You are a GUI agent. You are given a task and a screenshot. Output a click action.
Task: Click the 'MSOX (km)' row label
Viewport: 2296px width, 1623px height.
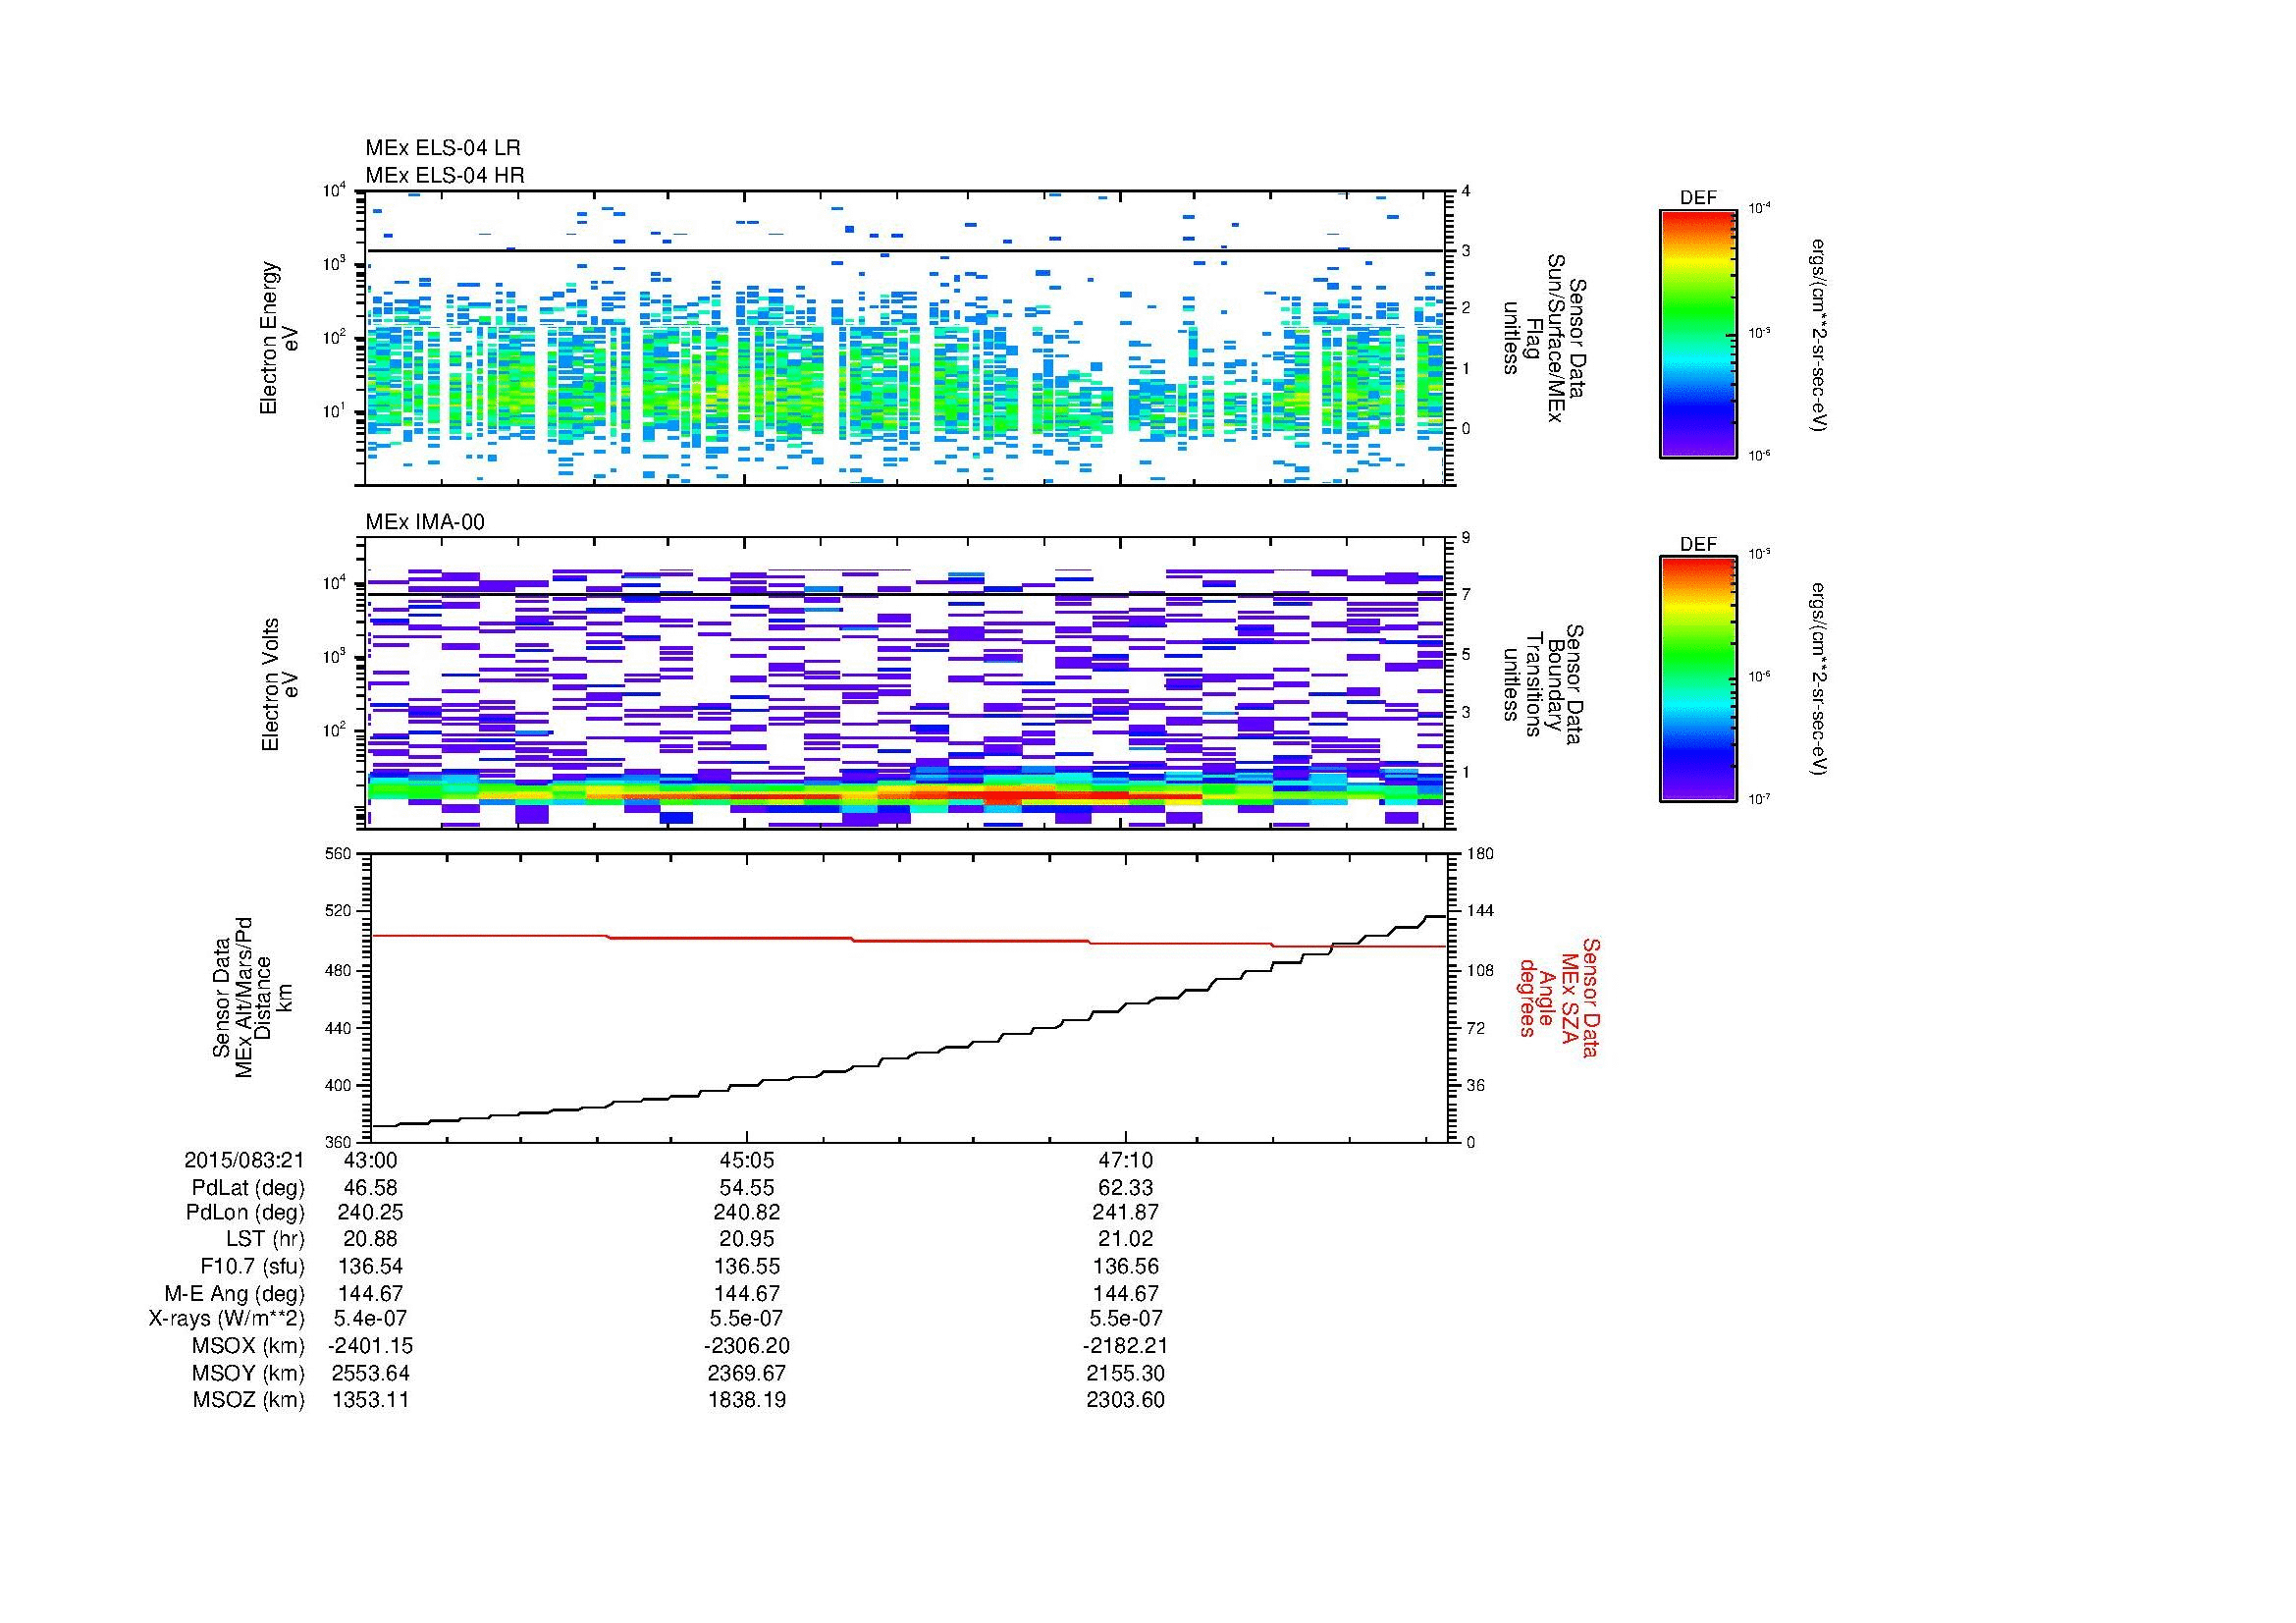click(248, 1345)
